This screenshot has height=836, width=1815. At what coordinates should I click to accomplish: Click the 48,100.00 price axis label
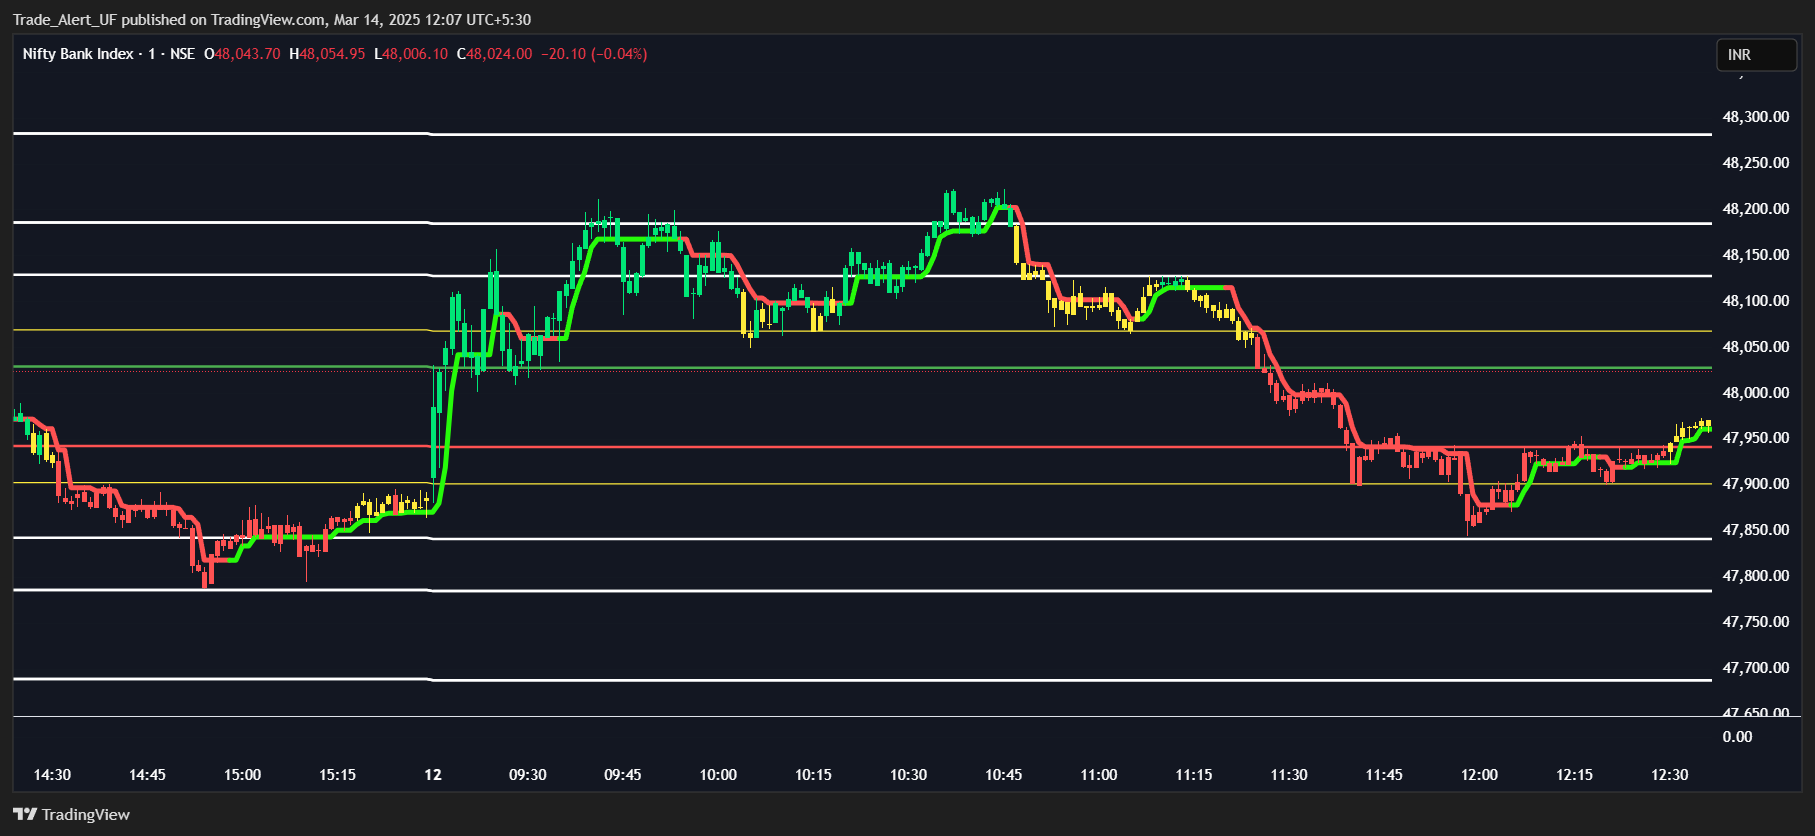click(1755, 301)
